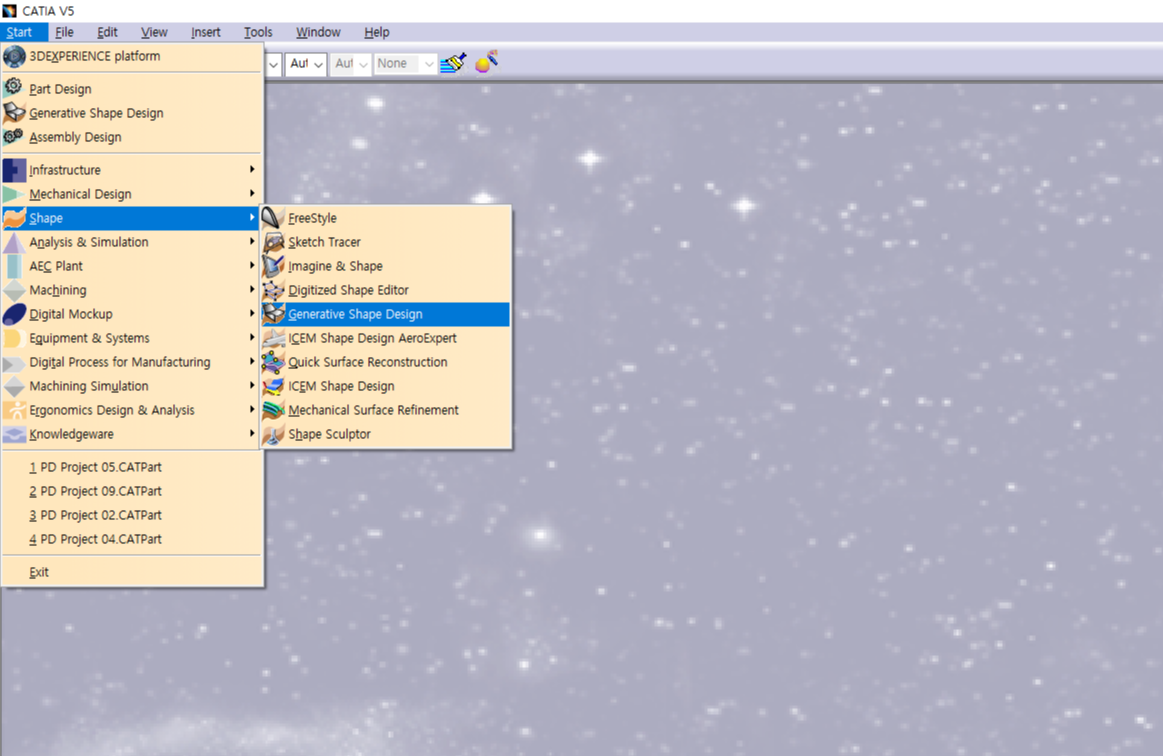Open the View menu
Screen dimensions: 1163x756
point(154,32)
